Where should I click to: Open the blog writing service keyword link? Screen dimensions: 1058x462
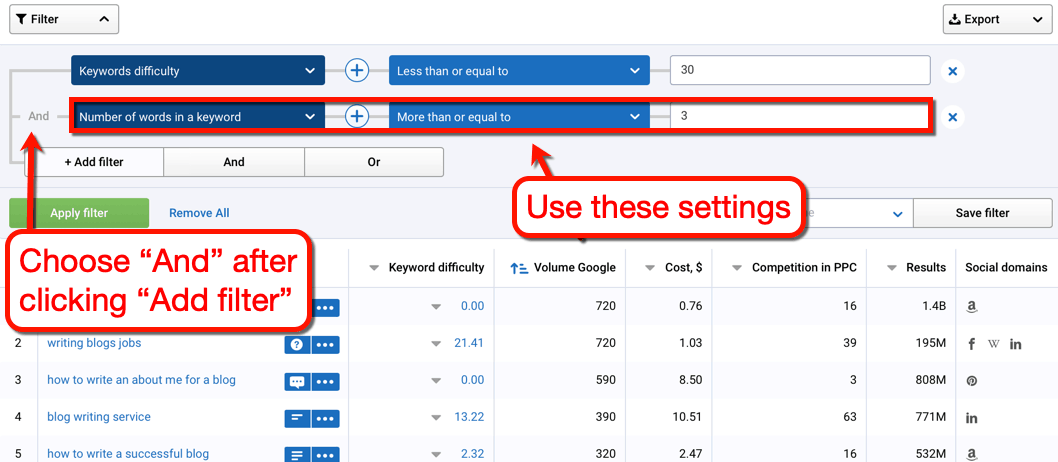click(99, 417)
